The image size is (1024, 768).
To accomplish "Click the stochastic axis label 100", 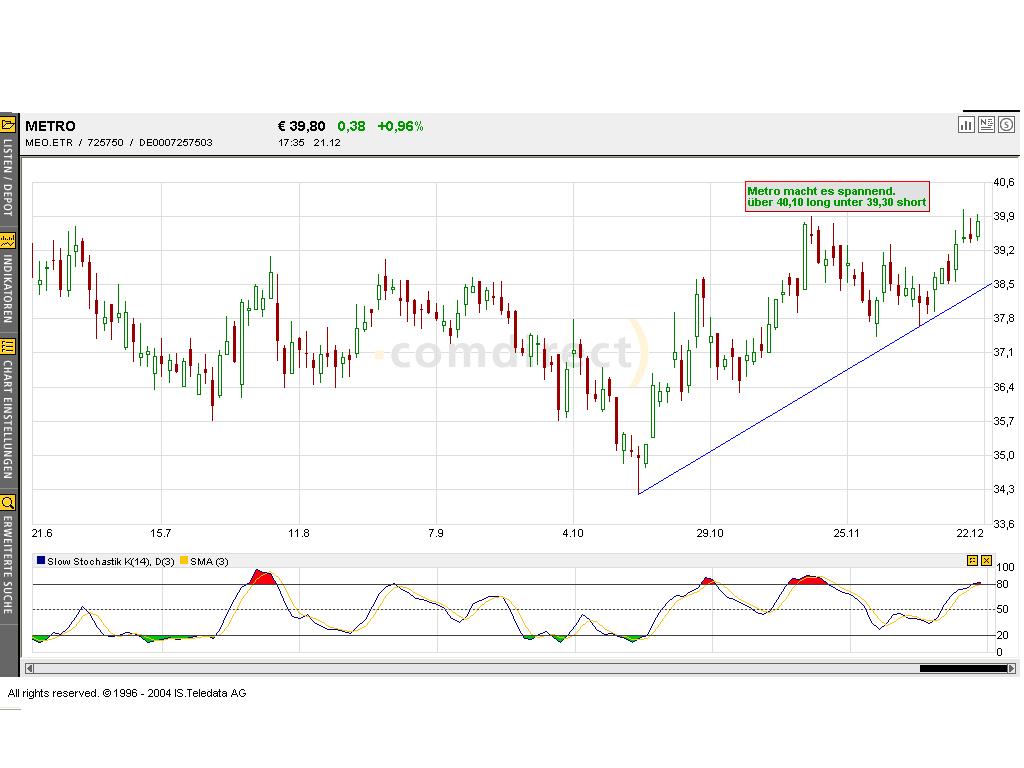I will click(1006, 567).
